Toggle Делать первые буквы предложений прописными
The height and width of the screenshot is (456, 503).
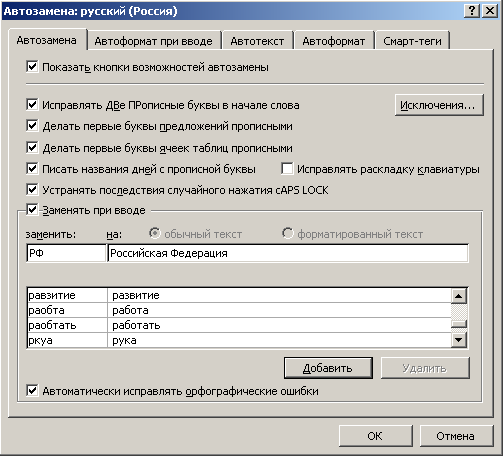coord(32,126)
